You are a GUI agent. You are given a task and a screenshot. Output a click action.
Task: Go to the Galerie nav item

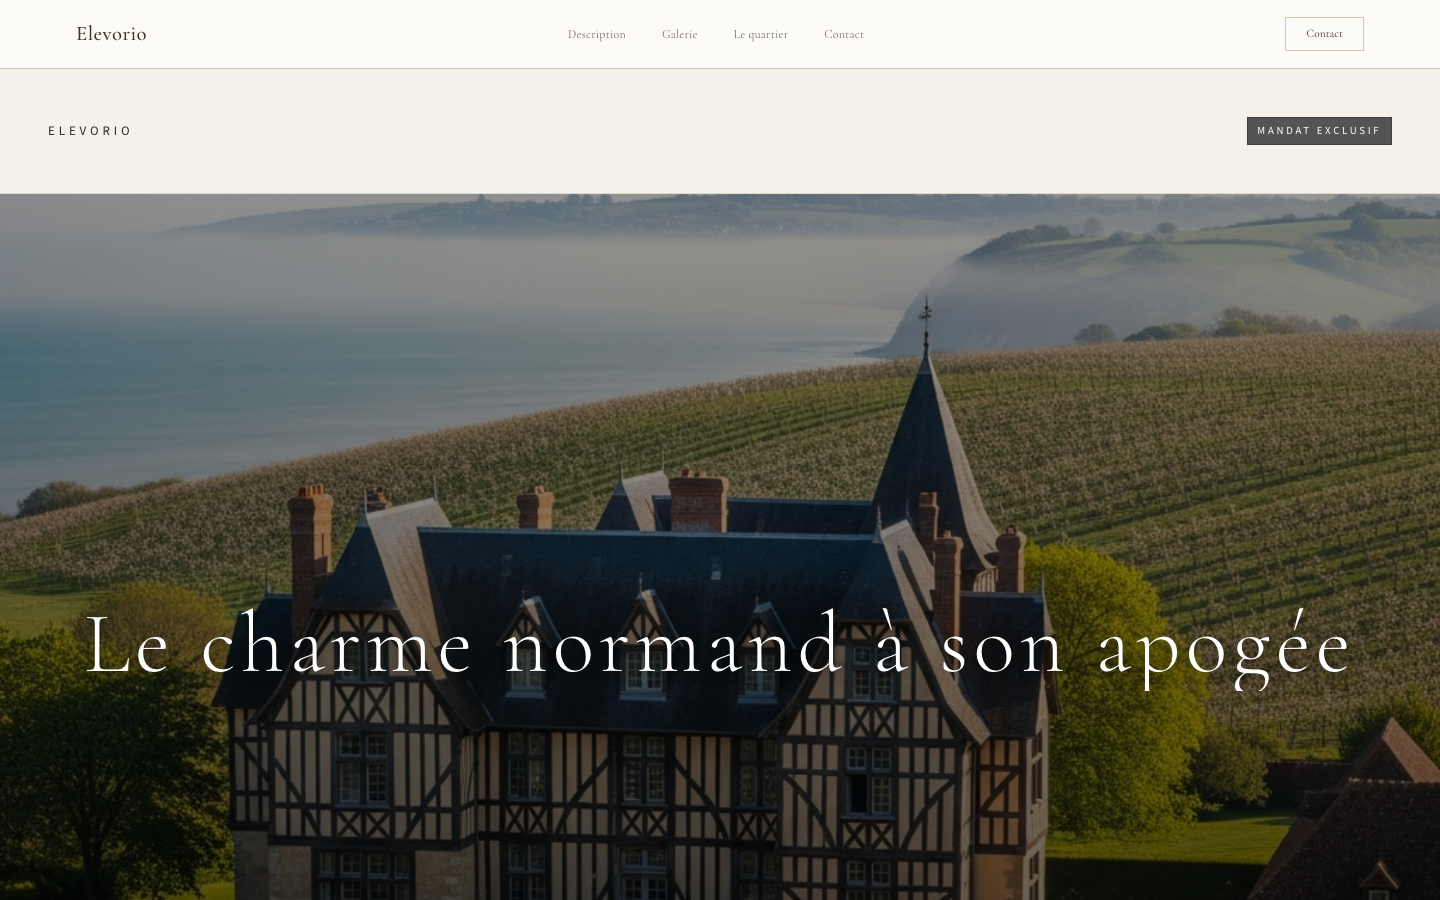click(679, 34)
